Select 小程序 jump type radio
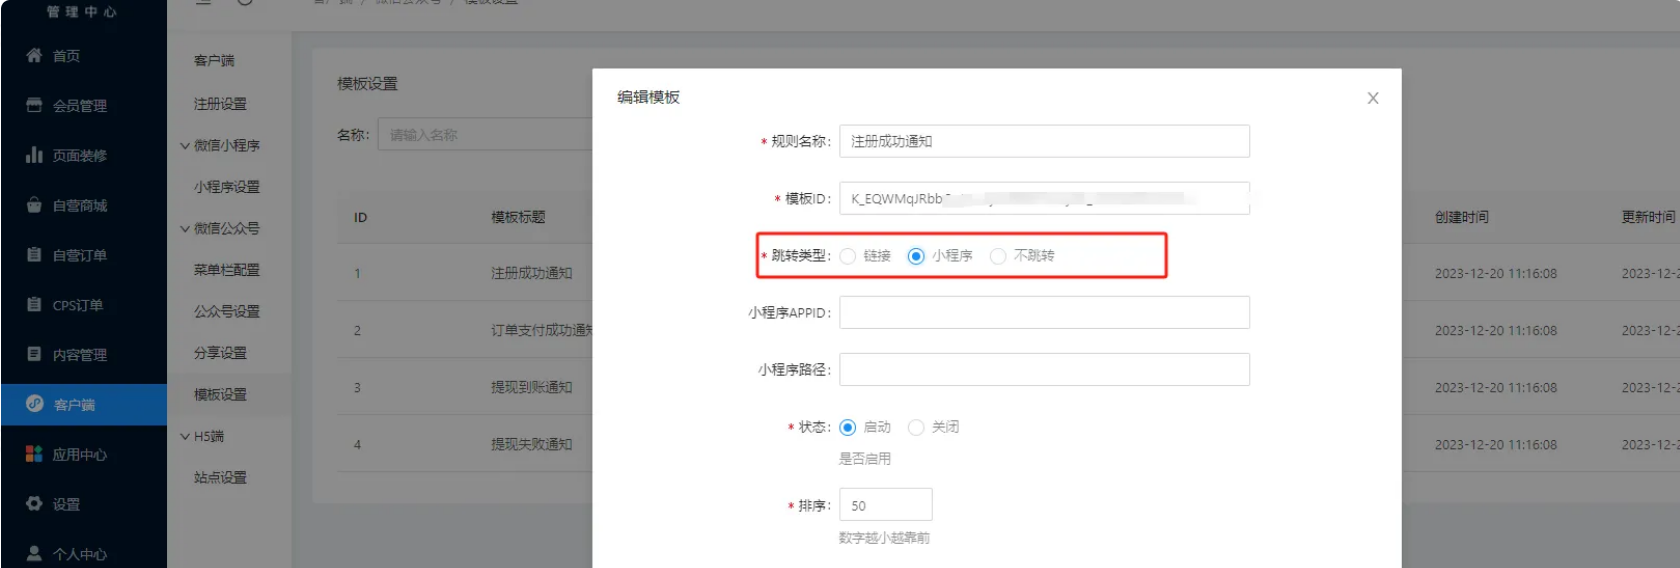Screen dimensions: 1680x568 point(916,256)
